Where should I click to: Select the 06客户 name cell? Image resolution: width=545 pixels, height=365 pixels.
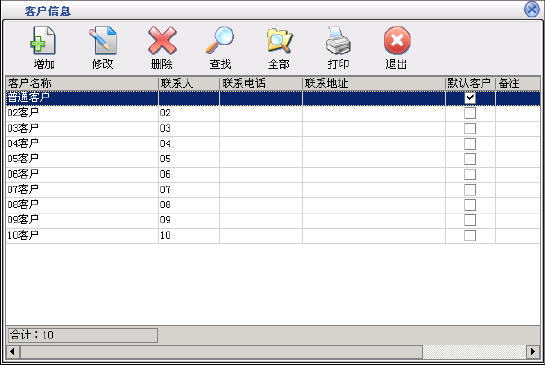click(82, 175)
